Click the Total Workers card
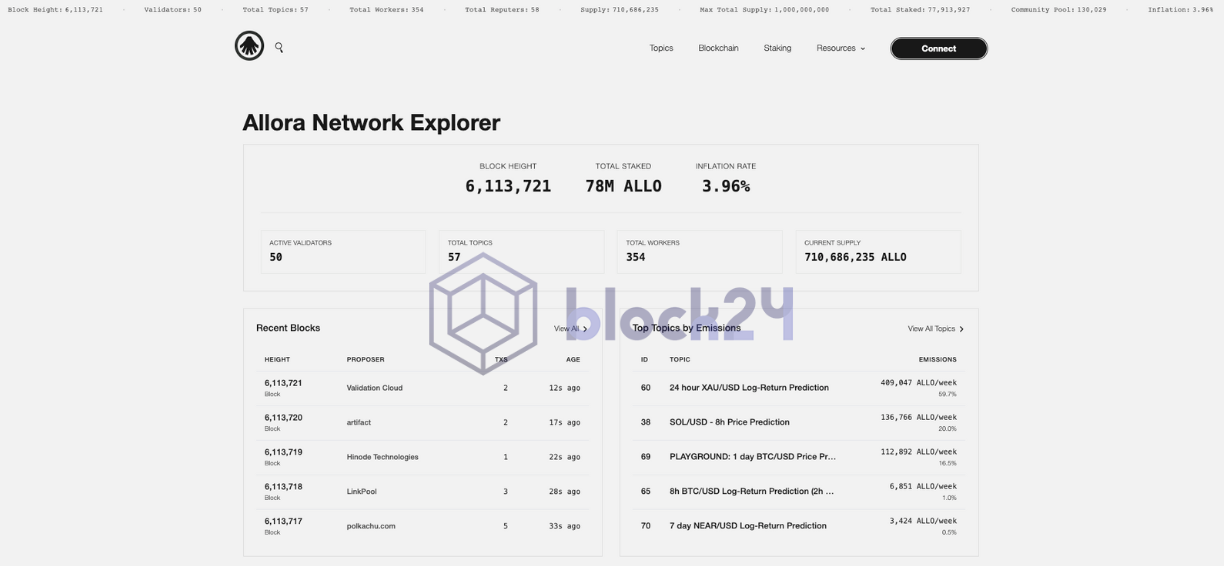 (700, 251)
